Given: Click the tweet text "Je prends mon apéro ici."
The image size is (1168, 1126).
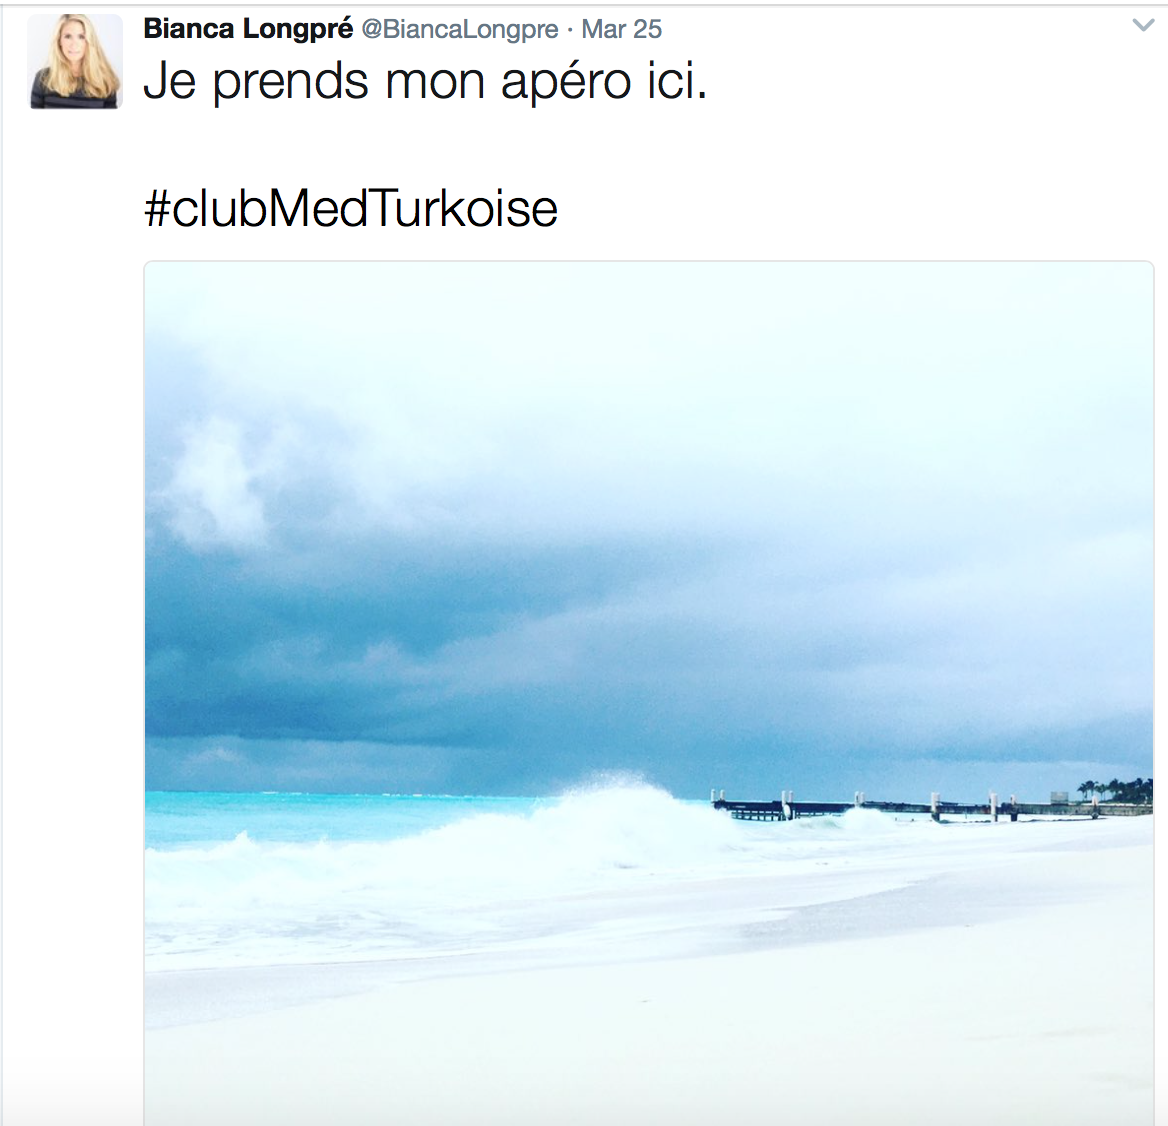Looking at the screenshot, I should tap(425, 80).
